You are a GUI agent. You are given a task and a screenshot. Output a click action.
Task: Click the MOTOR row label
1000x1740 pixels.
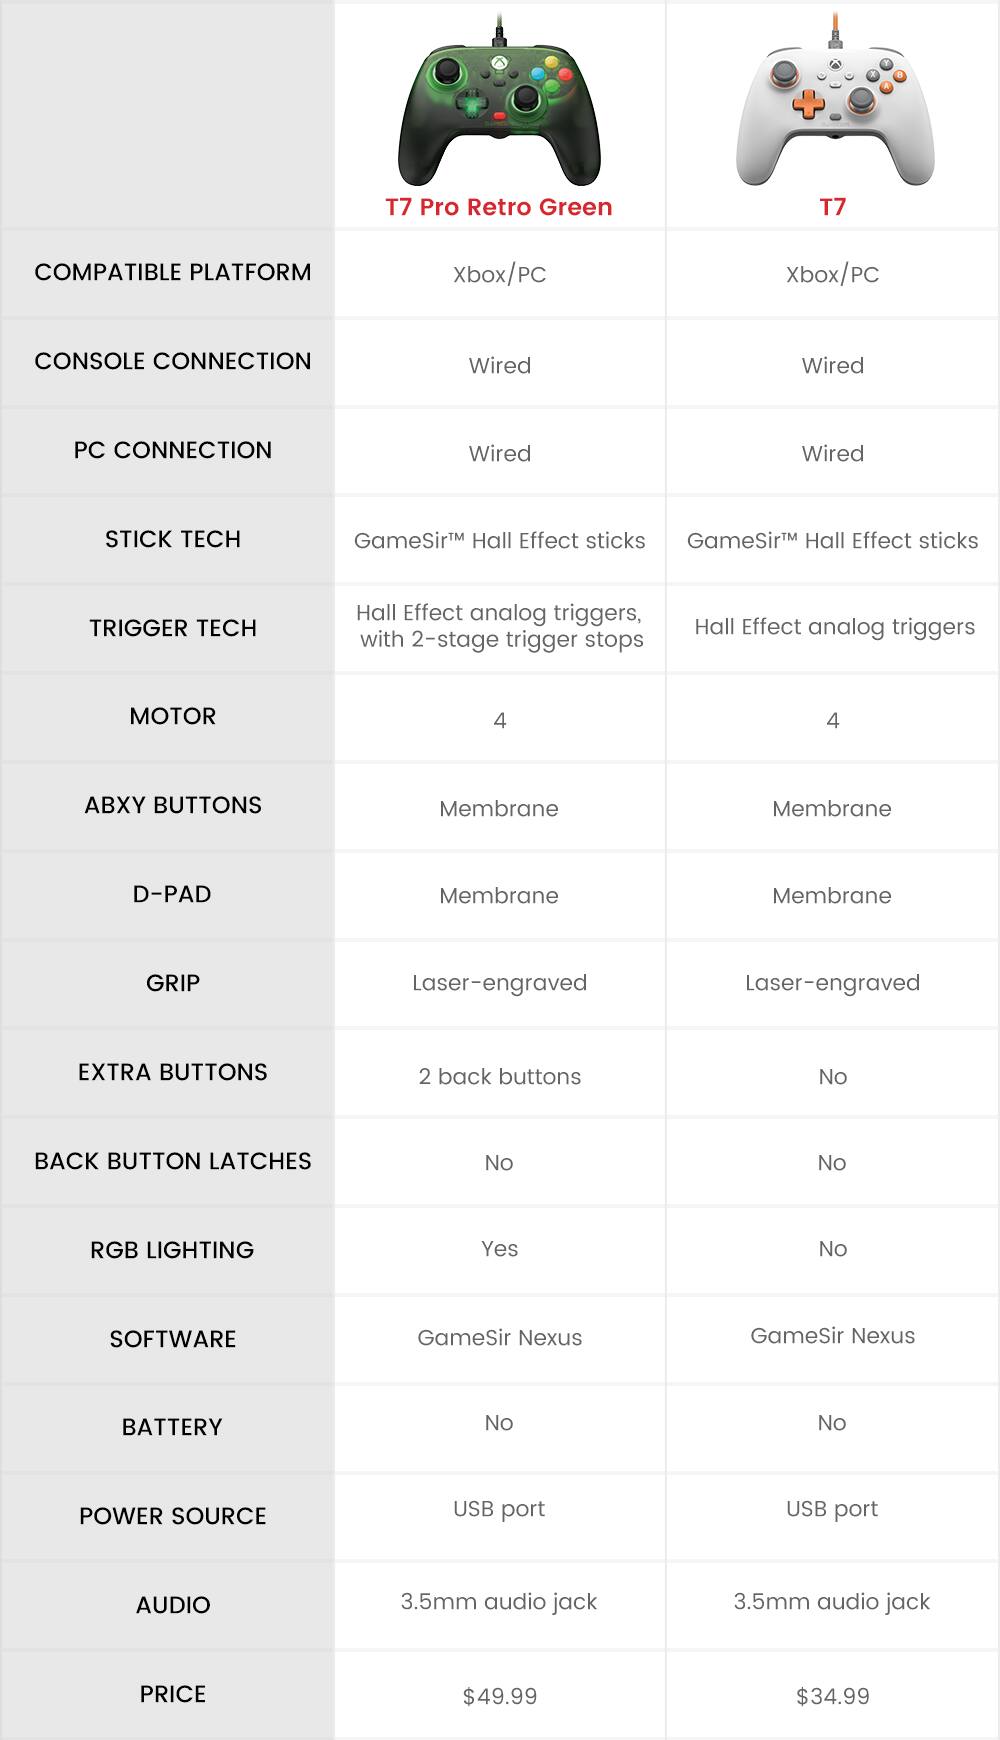tap(172, 716)
